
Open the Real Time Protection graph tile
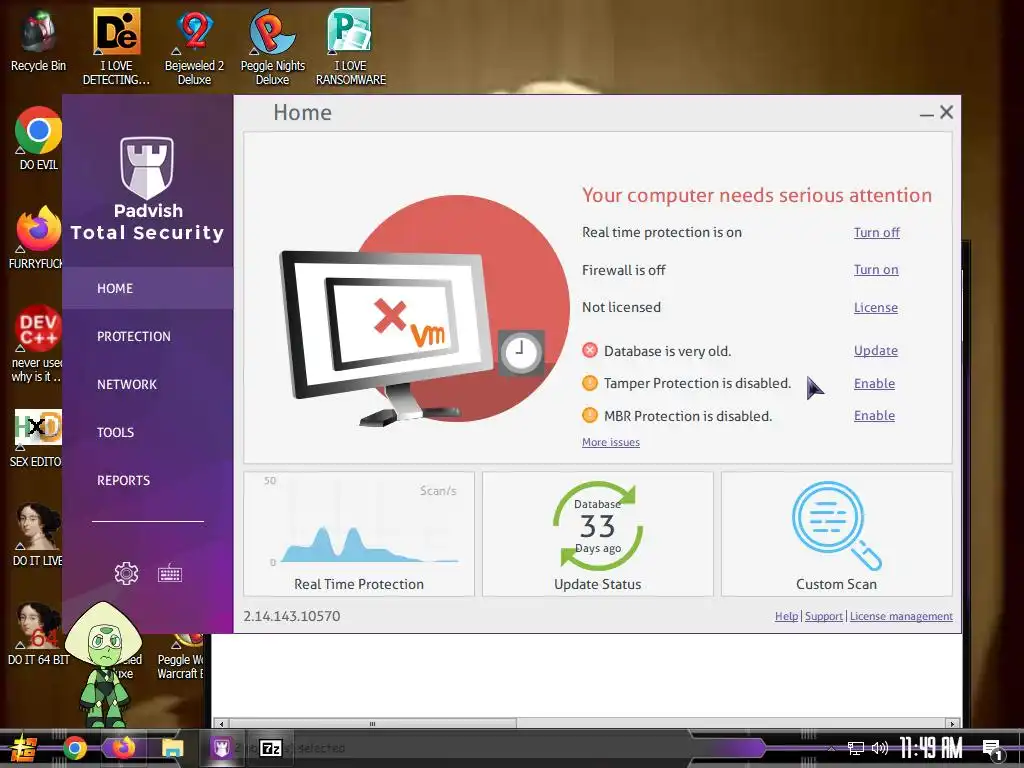point(359,534)
